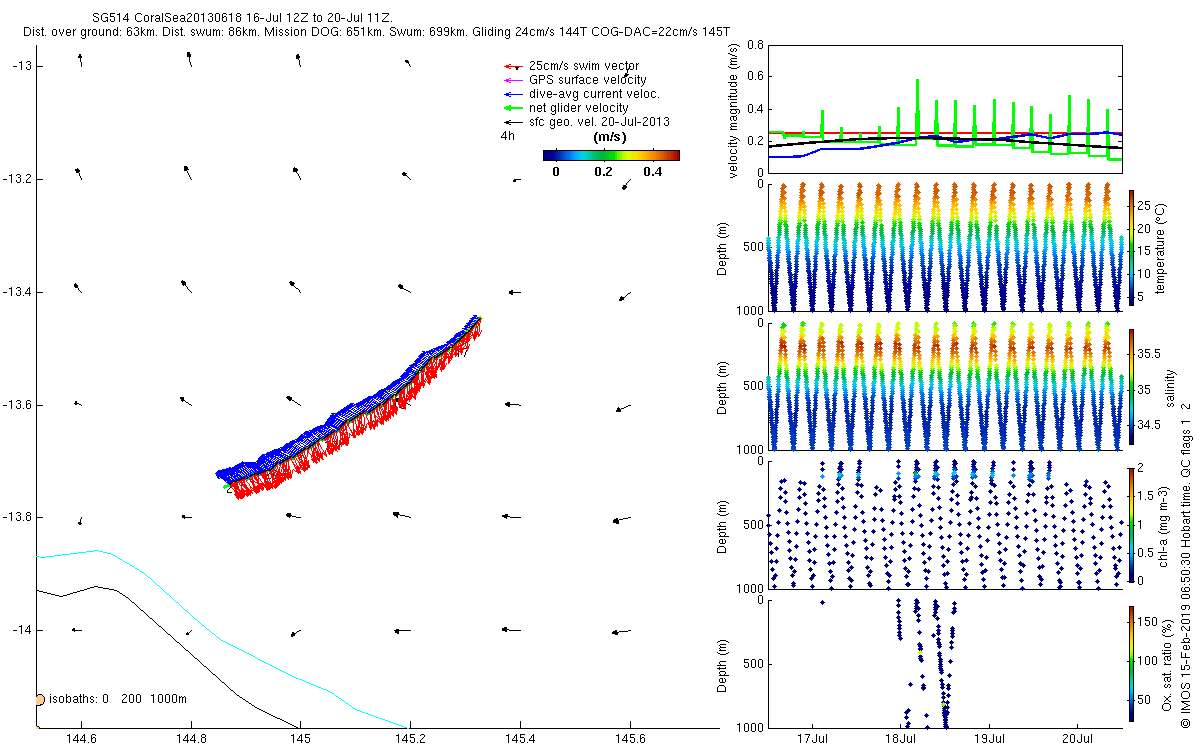Image resolution: width=1200 pixels, height=750 pixels.
Task: Click the temperature colorbar
Action: (x=1131, y=247)
